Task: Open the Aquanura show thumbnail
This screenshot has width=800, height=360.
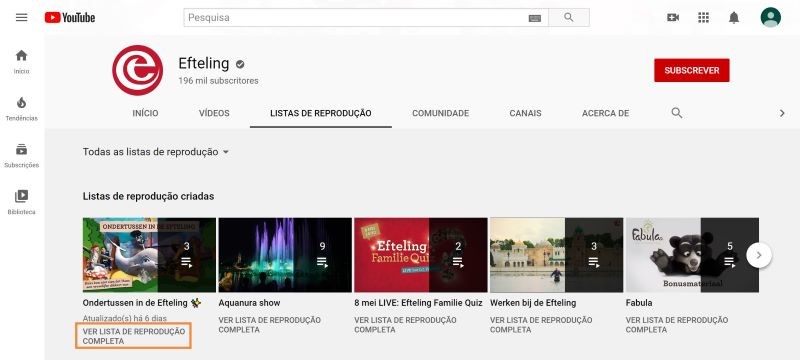Action: pos(285,255)
